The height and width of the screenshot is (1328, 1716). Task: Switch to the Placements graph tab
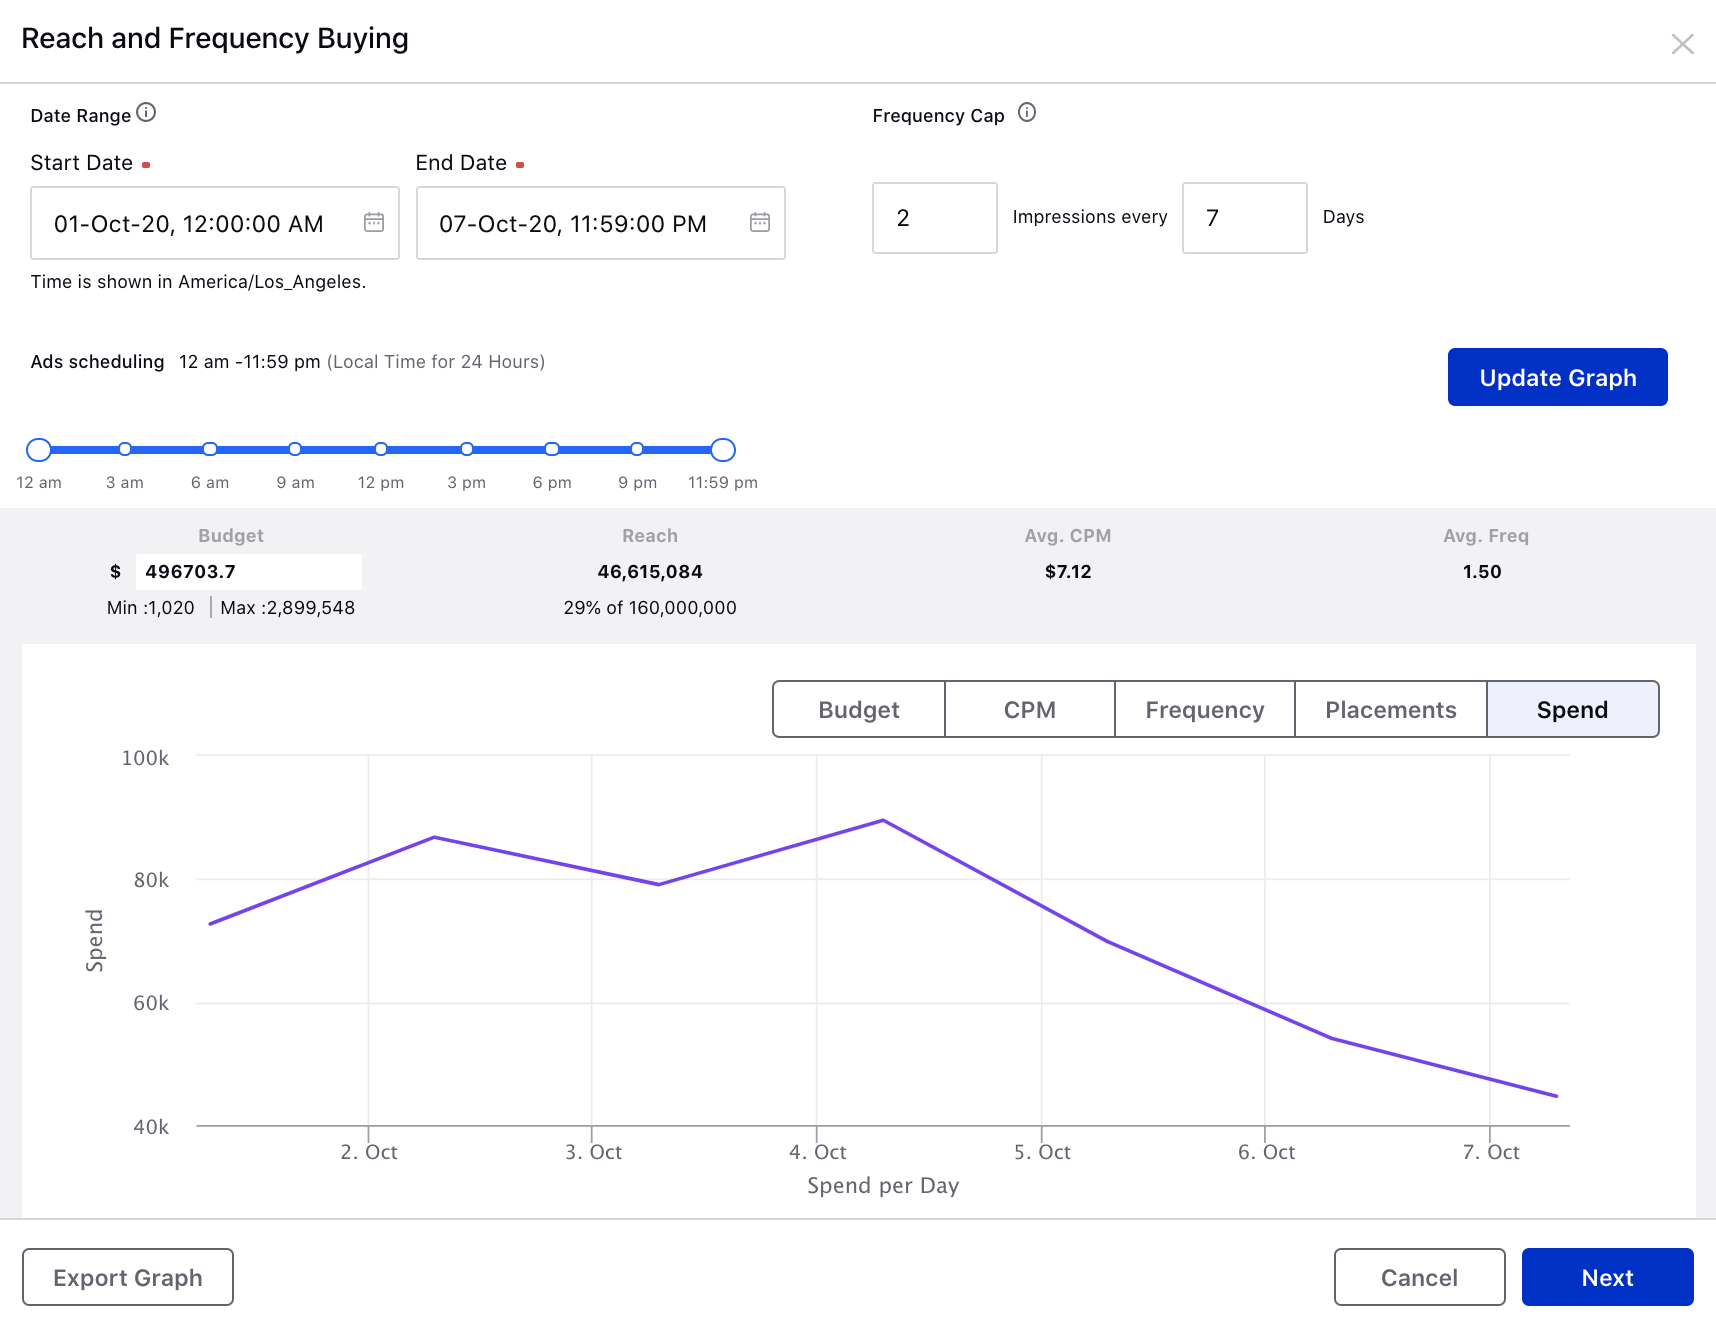coord(1391,709)
